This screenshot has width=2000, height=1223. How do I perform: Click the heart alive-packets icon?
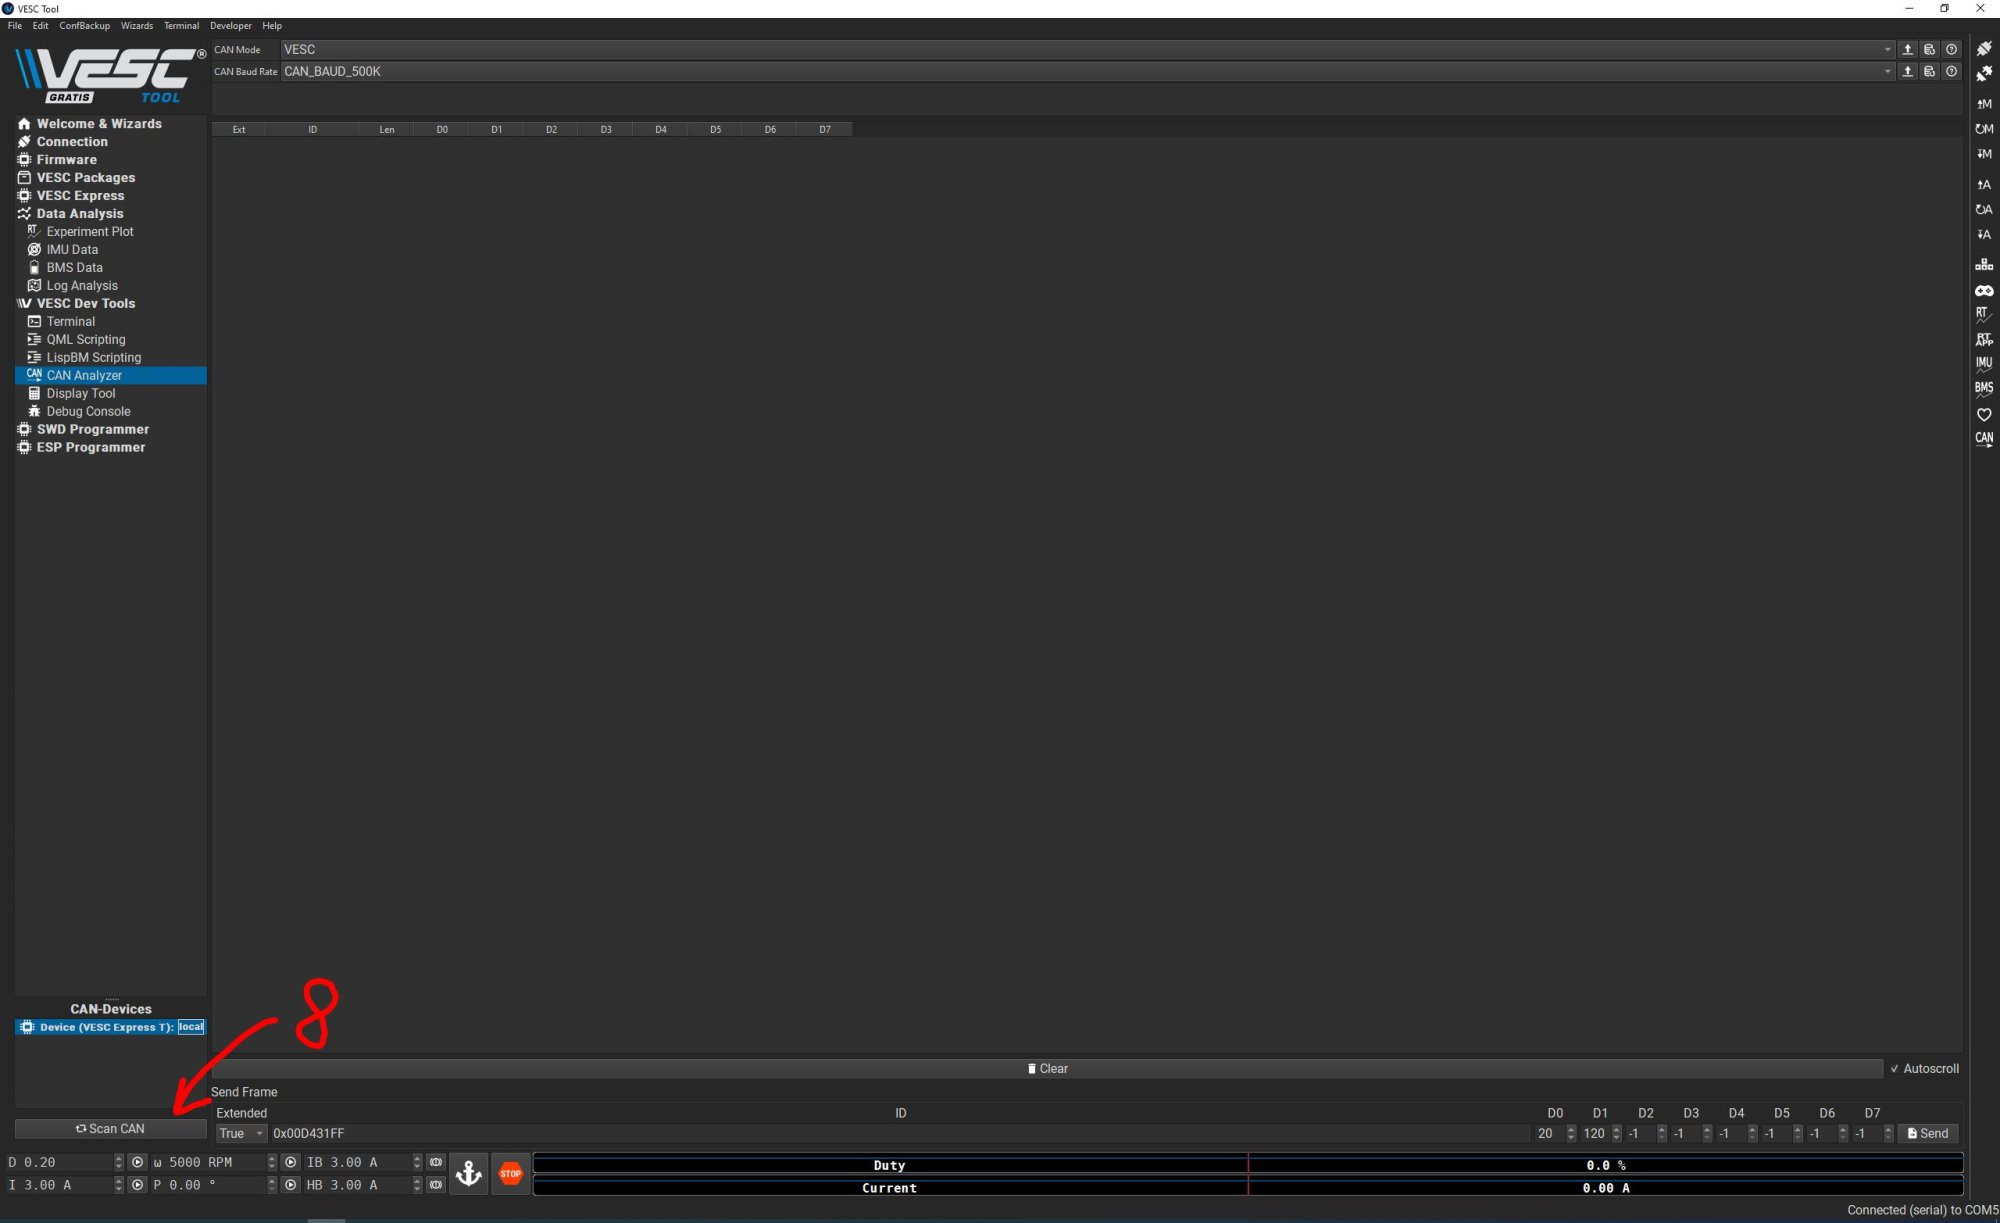[1984, 414]
